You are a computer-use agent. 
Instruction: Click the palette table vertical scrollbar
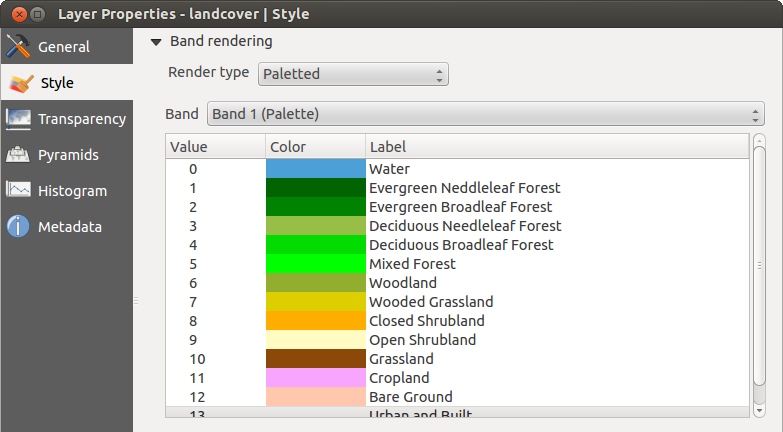(759, 270)
